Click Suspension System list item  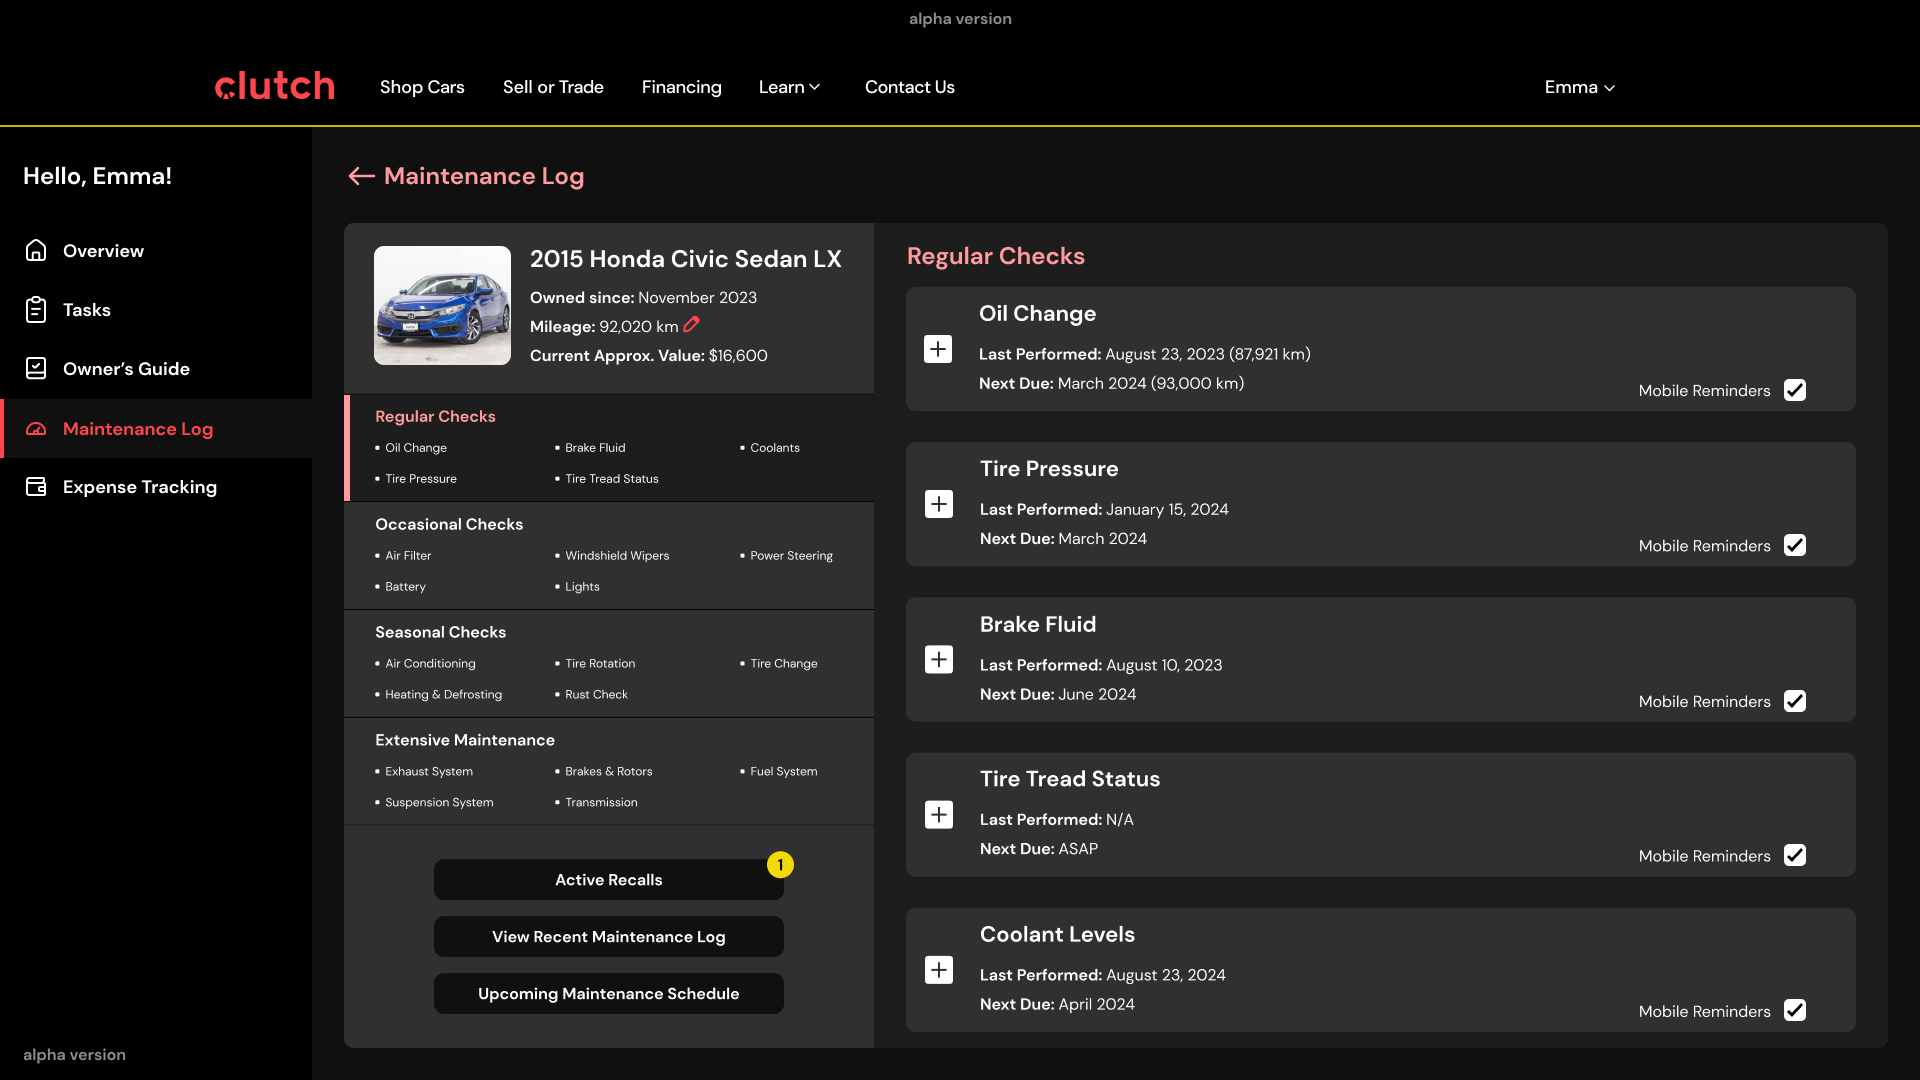coord(439,803)
